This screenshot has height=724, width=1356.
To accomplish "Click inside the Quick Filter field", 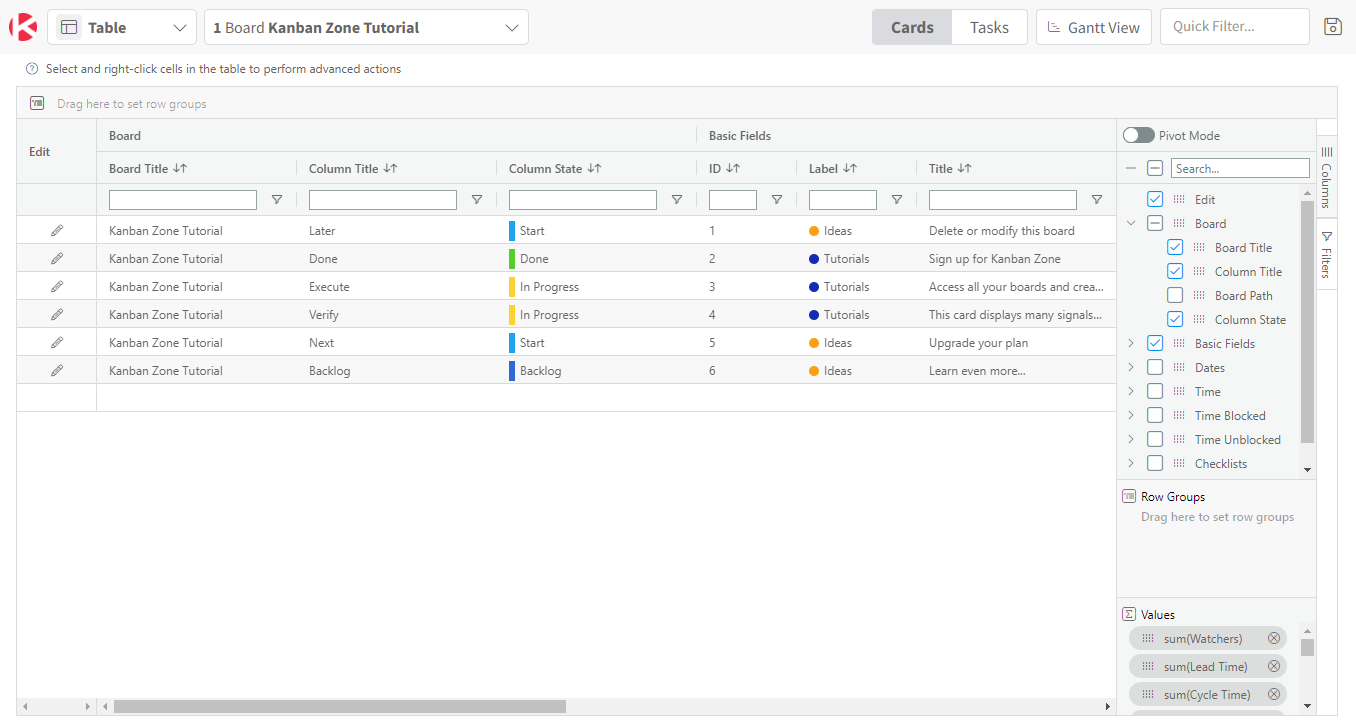I will (1235, 27).
